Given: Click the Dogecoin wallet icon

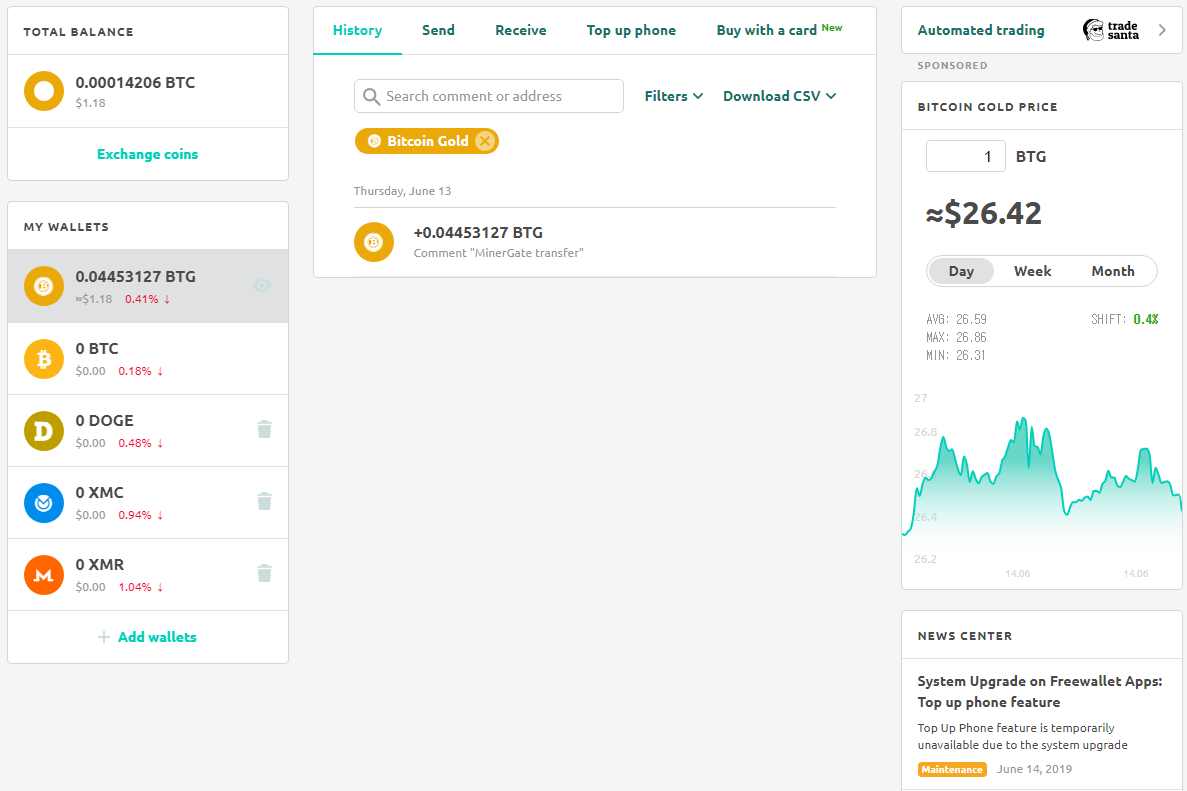Looking at the screenshot, I should [44, 431].
